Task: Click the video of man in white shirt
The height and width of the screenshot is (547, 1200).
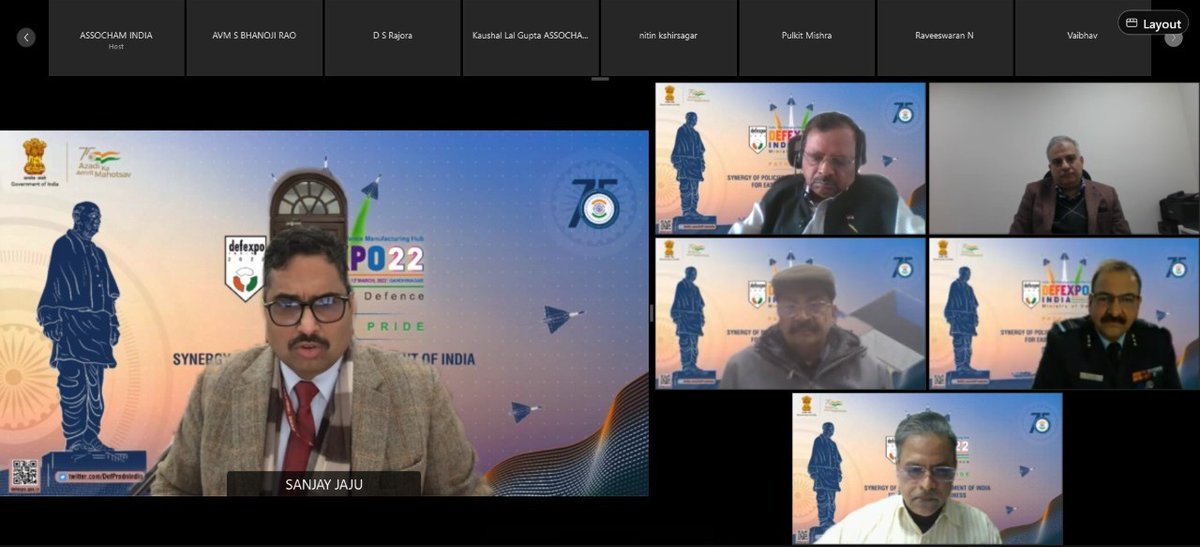Action: tap(927, 468)
